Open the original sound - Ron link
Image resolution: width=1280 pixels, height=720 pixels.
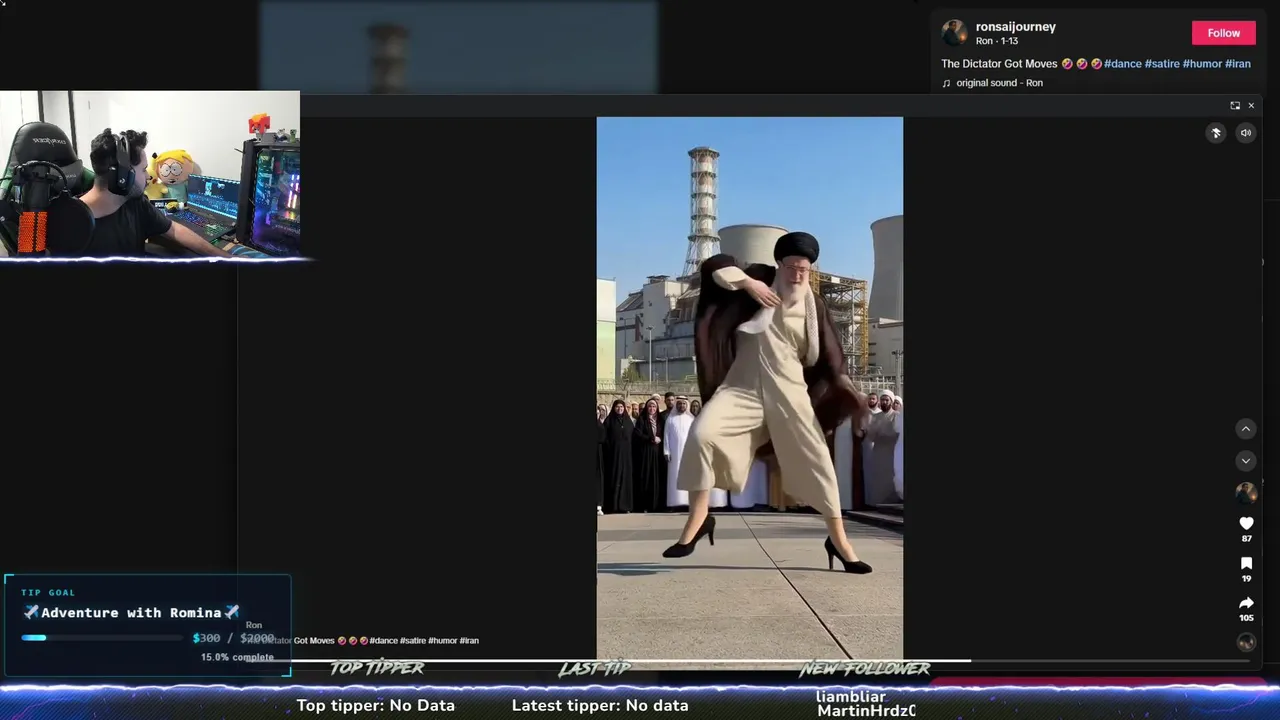click(999, 83)
